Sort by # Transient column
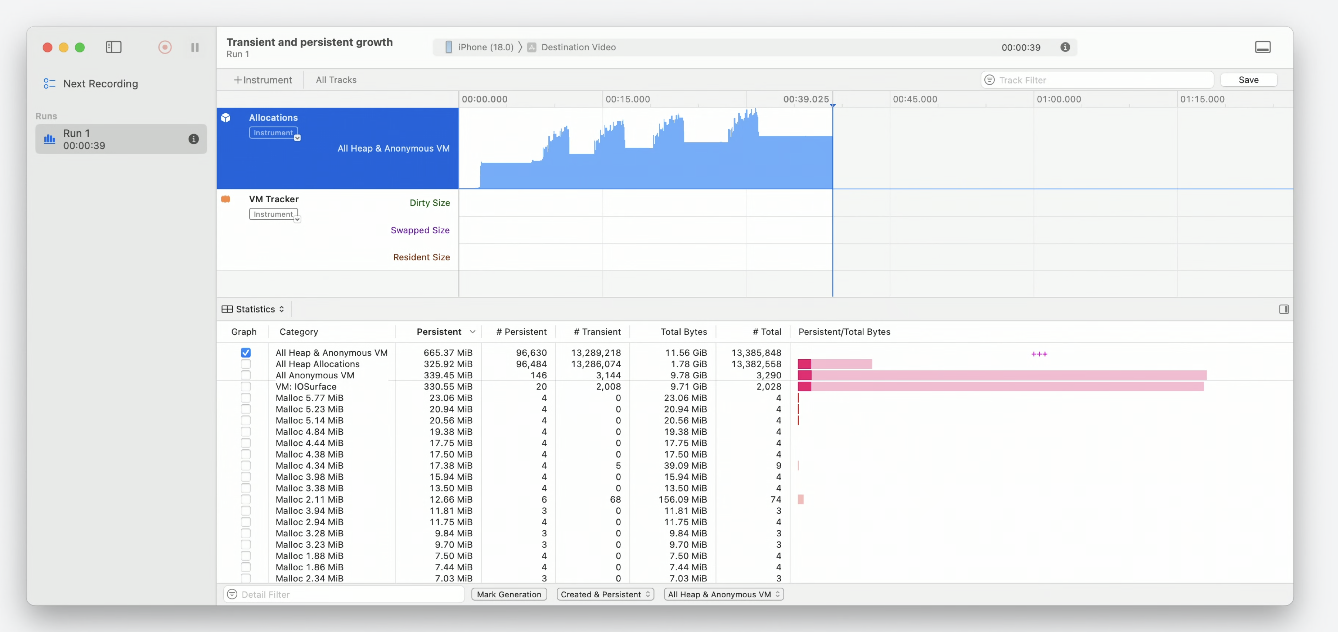This screenshot has width=1338, height=632. tap(597, 332)
